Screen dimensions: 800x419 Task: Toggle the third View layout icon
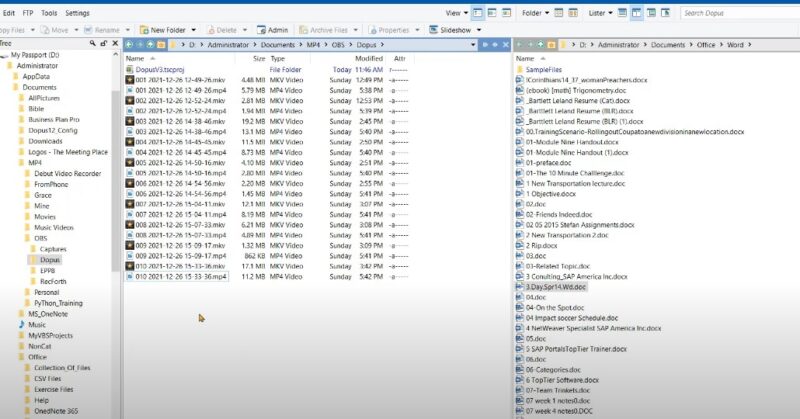(x=508, y=13)
